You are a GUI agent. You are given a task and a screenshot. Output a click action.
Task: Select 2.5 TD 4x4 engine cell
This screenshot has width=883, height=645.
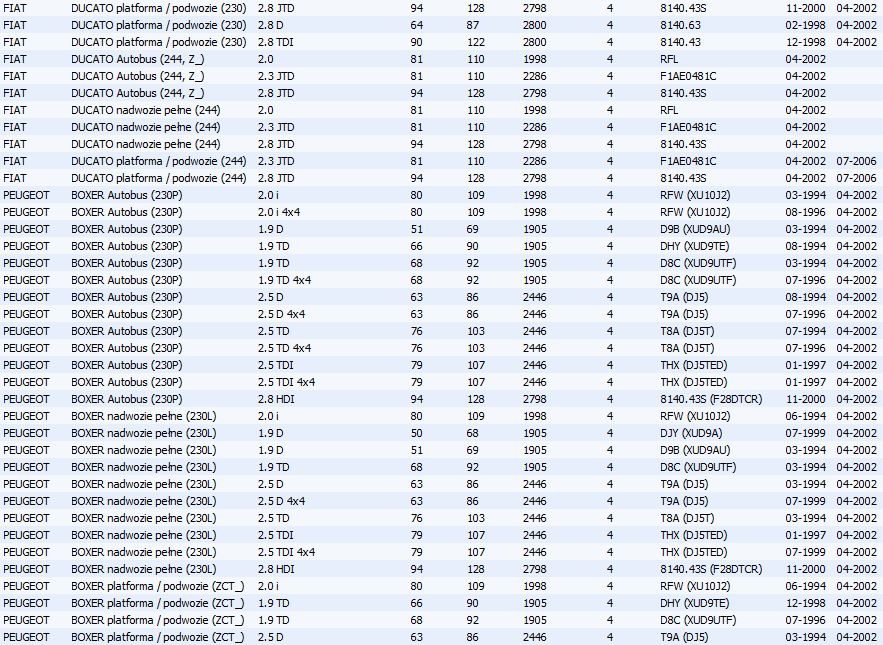pos(284,348)
